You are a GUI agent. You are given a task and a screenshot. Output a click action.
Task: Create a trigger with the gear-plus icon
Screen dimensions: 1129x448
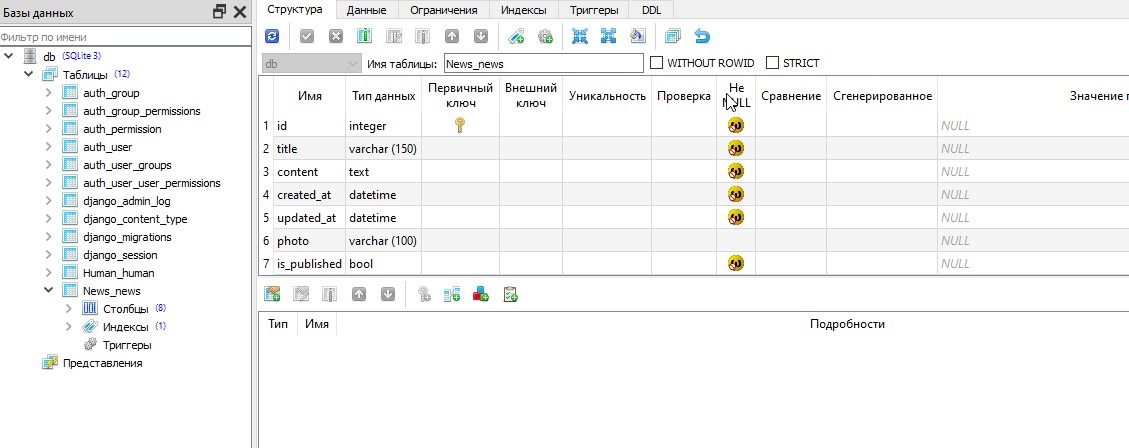pyautogui.click(x=545, y=35)
